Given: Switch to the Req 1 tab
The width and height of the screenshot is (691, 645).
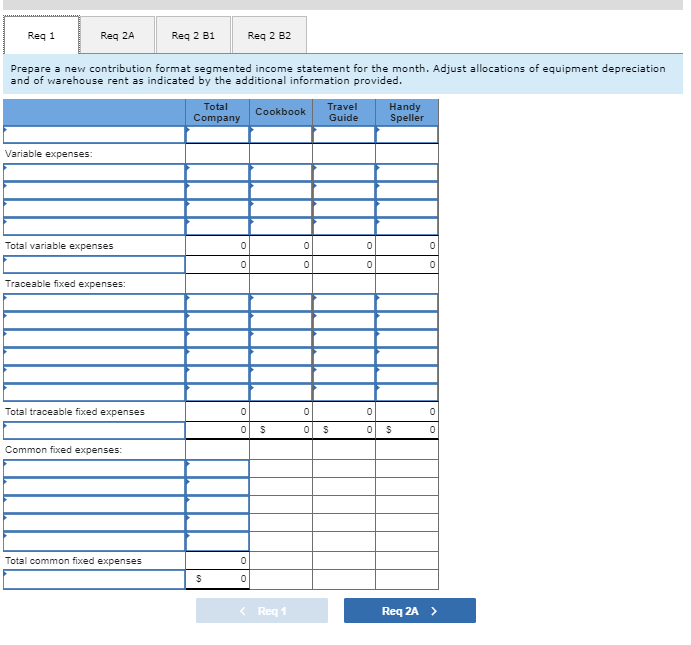Looking at the screenshot, I should (x=41, y=35).
